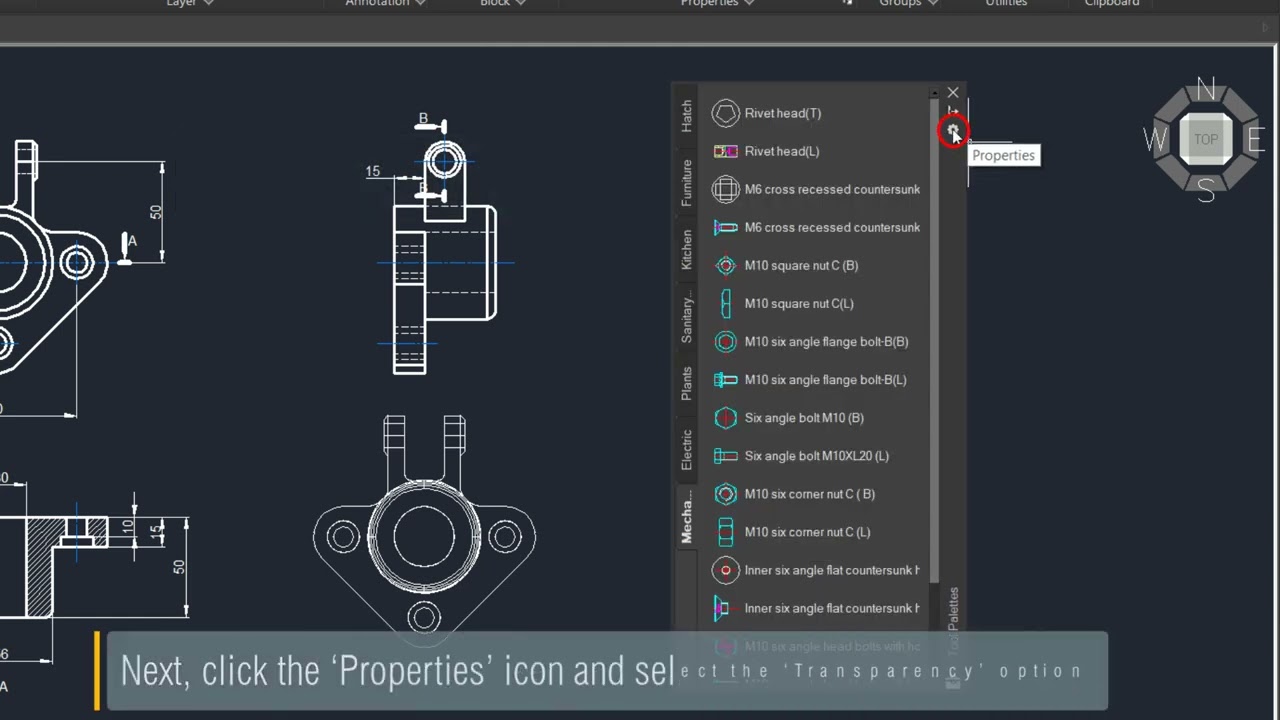
Task: Click the palette scrollbar up arrow
Action: [934, 93]
